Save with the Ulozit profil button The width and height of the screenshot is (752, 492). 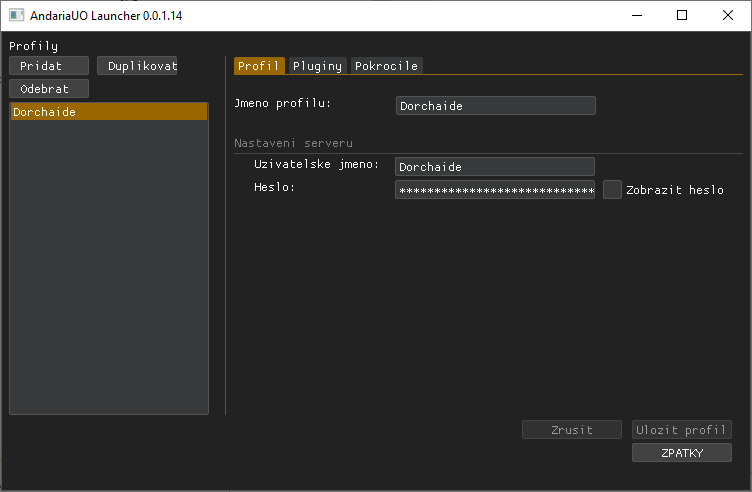tap(681, 430)
